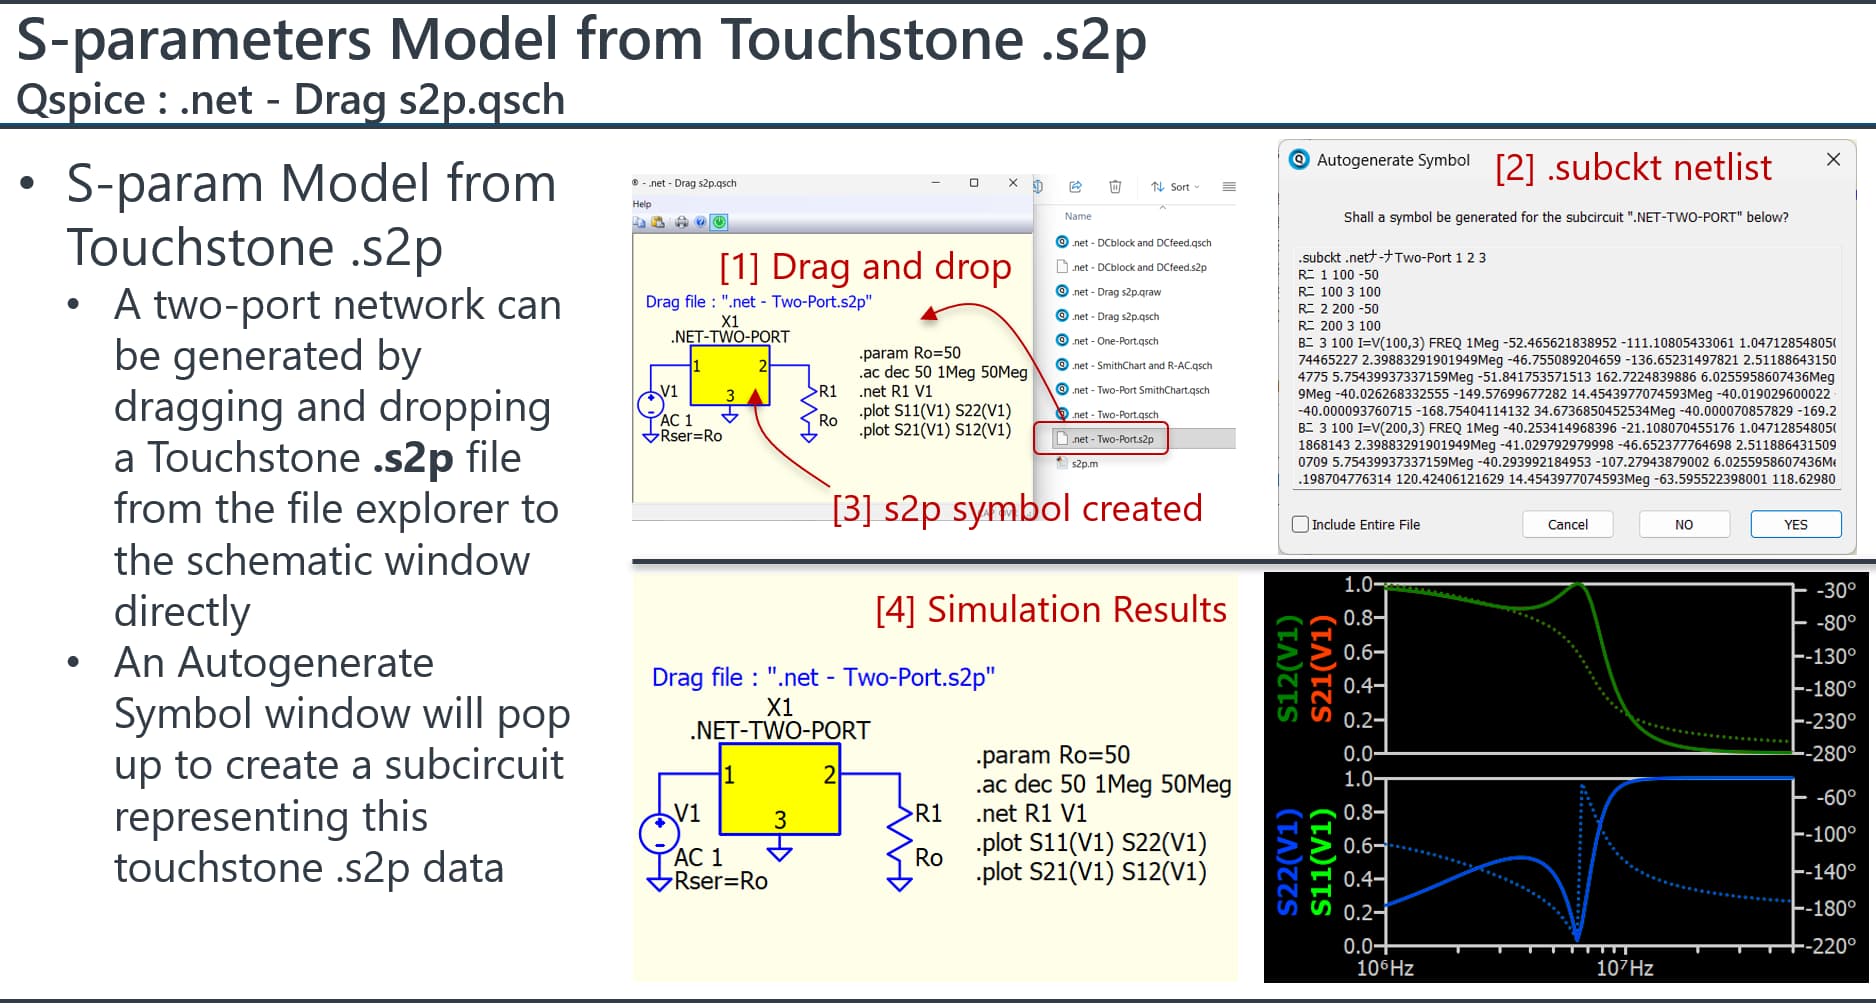Click the Copy icon in Qspice toolbar
The image size is (1876, 1008).
coord(639,222)
